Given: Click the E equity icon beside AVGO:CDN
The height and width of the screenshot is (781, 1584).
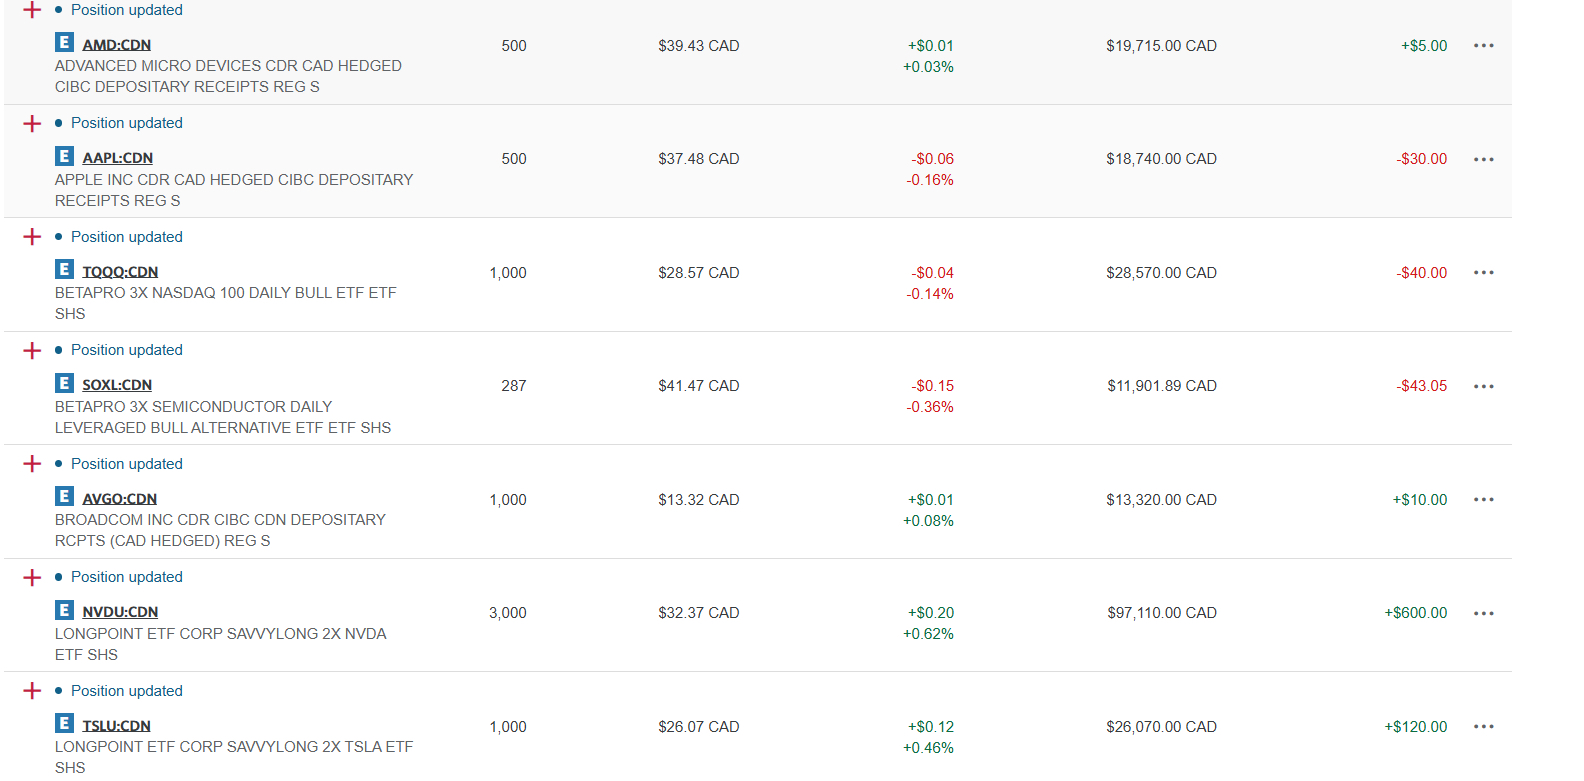Looking at the screenshot, I should pyautogui.click(x=64, y=497).
